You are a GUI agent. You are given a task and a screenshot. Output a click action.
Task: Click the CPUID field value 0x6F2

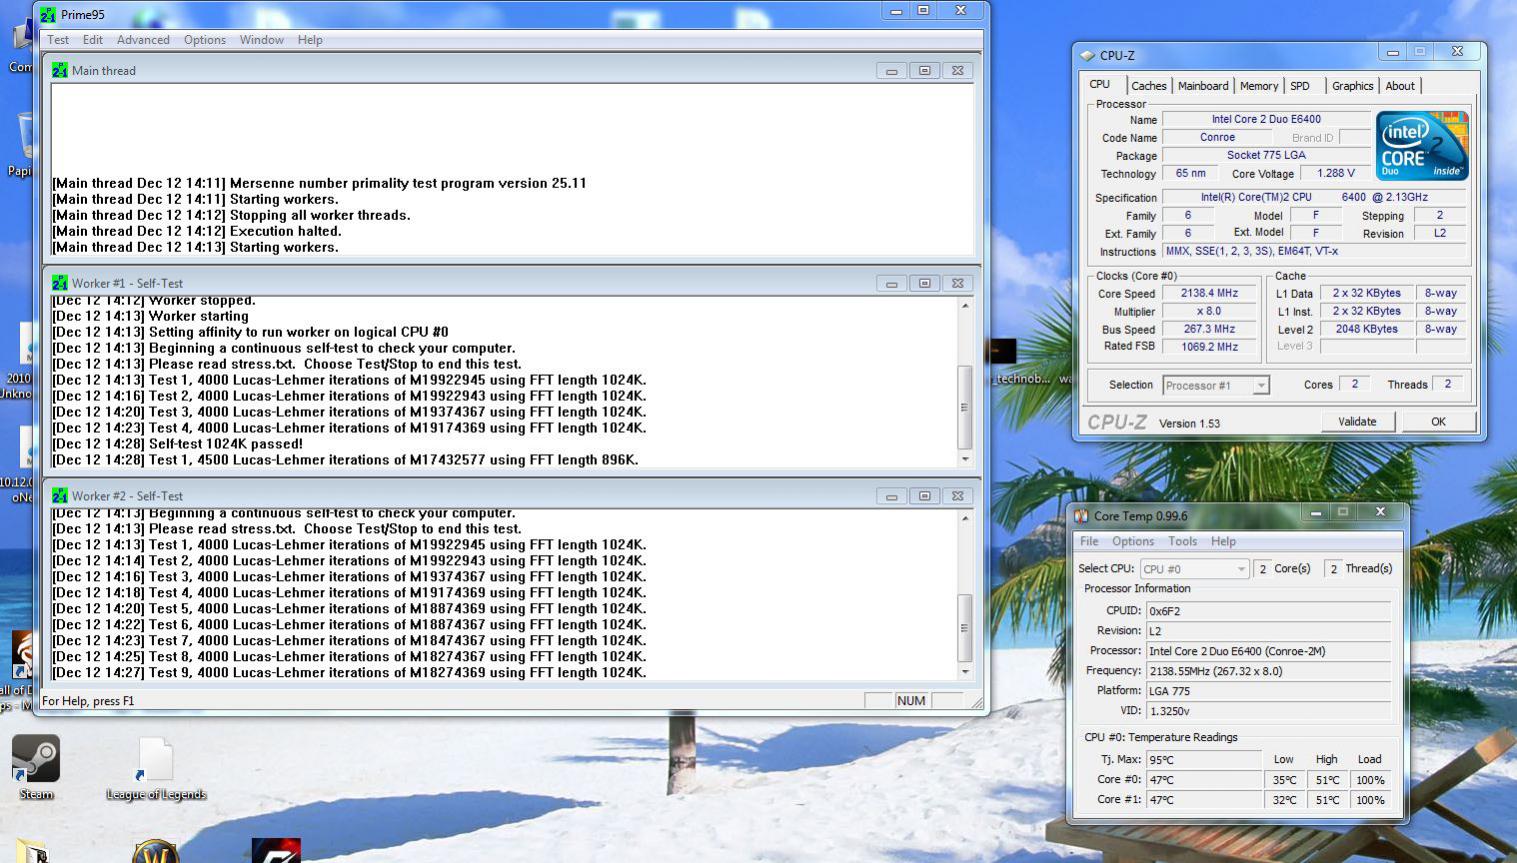click(1268, 611)
